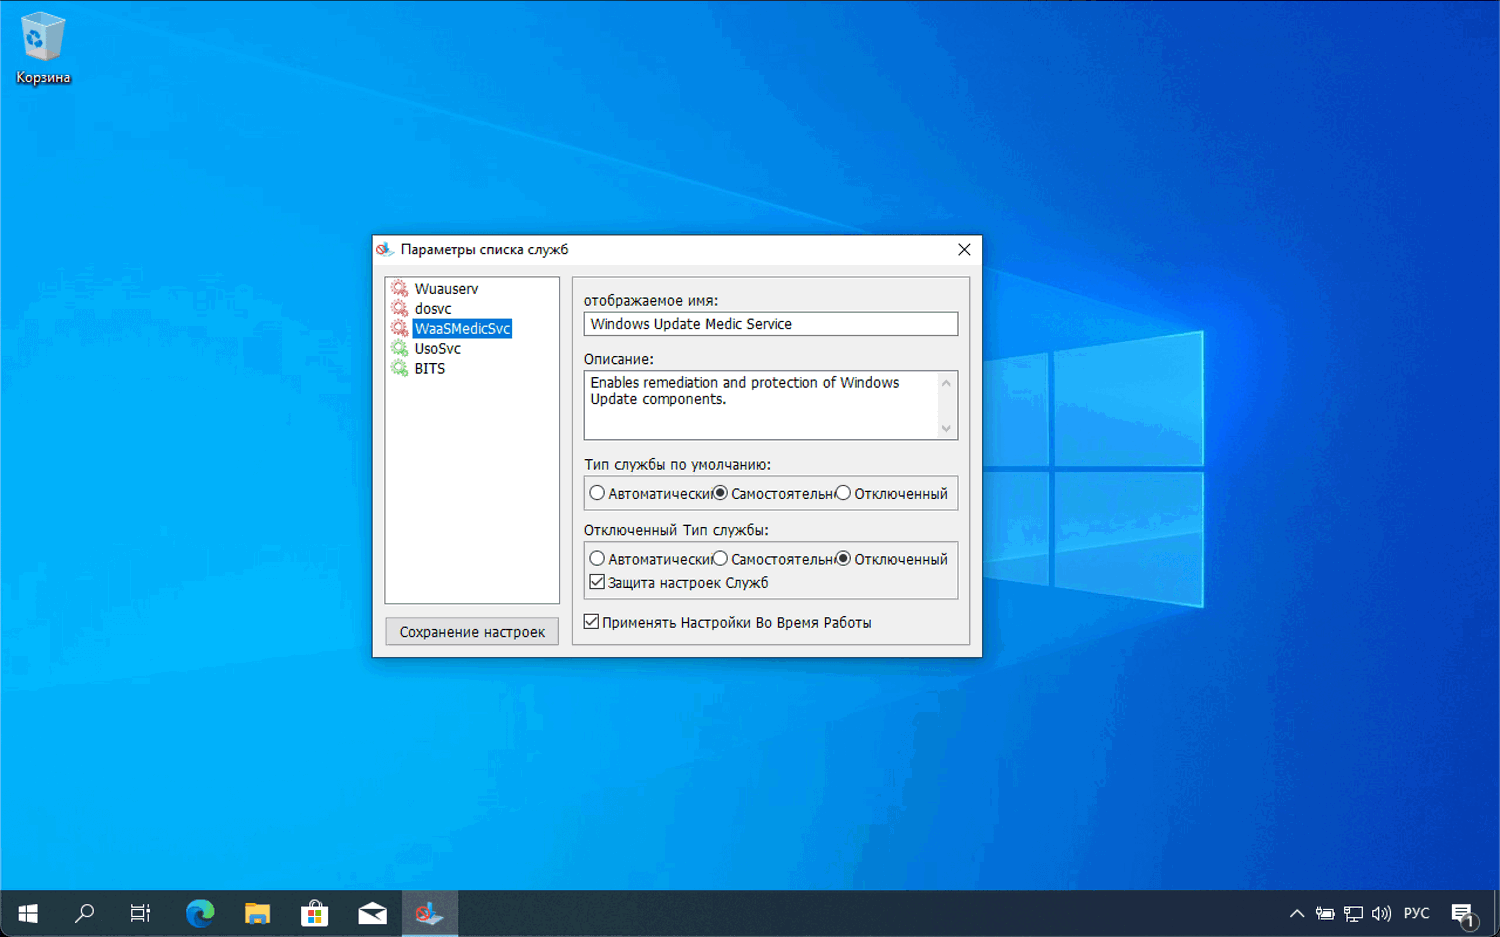
Task: Click the UsoSvc gear icon
Action: (x=400, y=349)
